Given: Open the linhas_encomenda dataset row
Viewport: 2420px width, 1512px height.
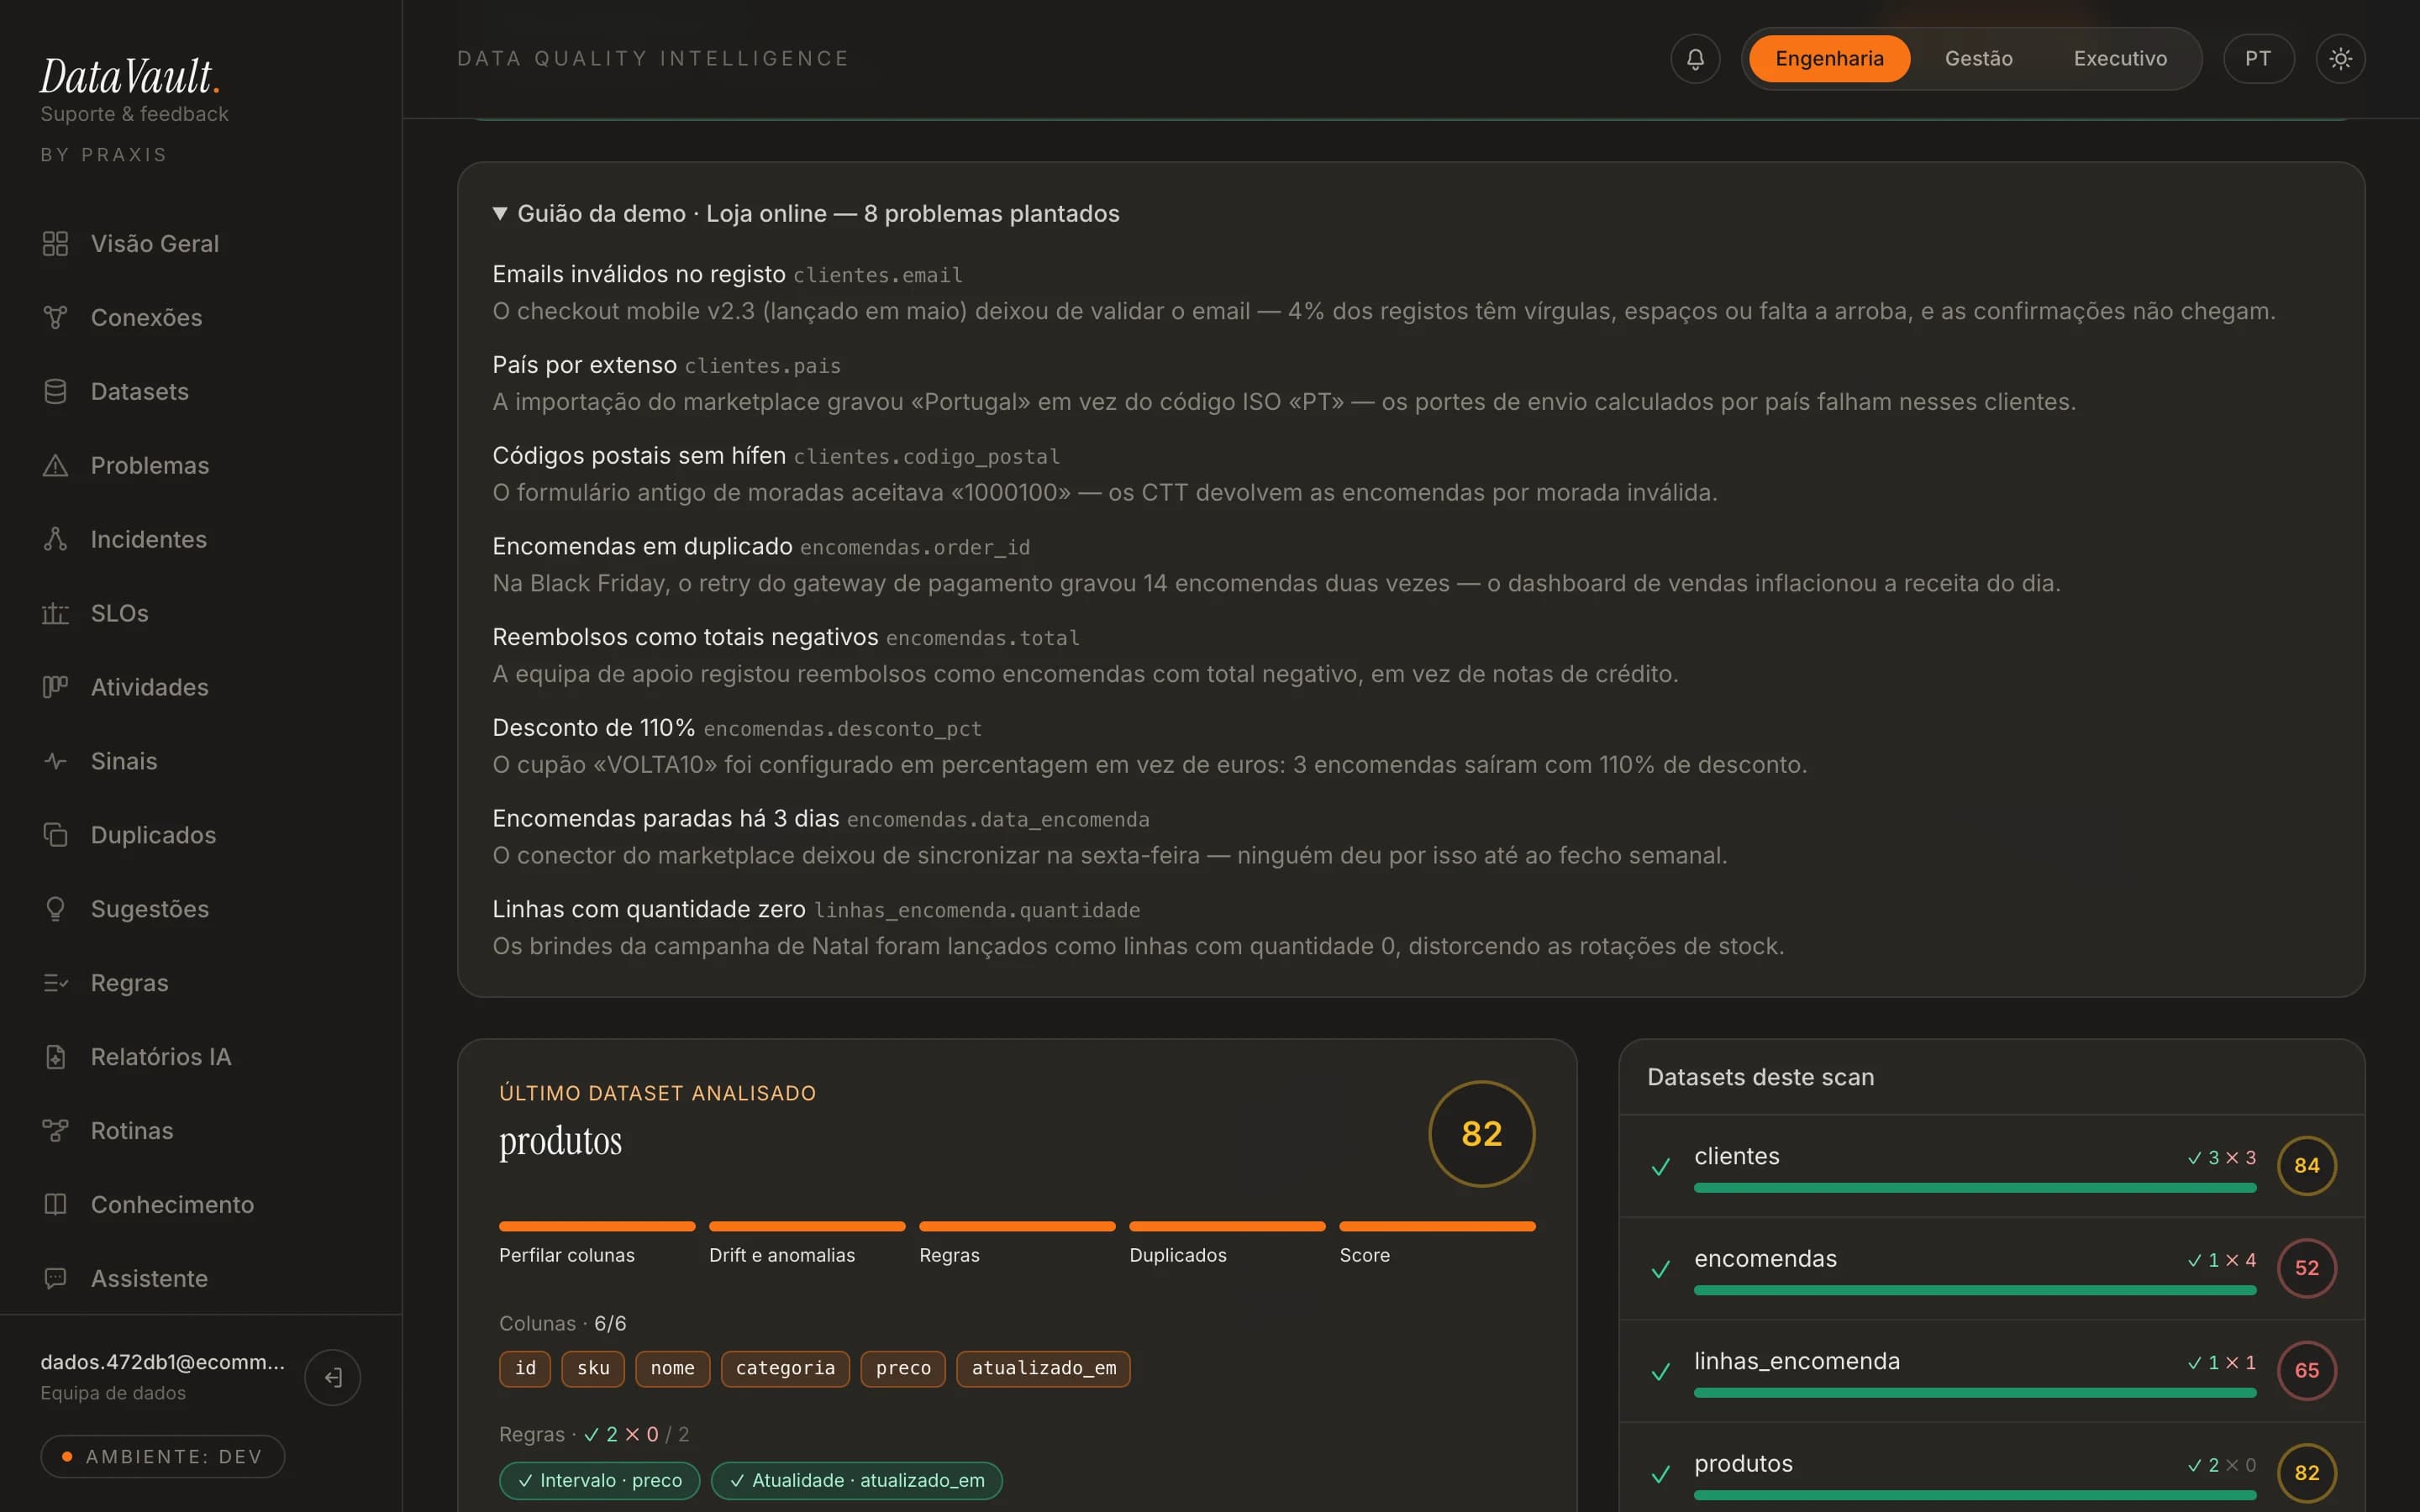Looking at the screenshot, I should [x=1991, y=1372].
